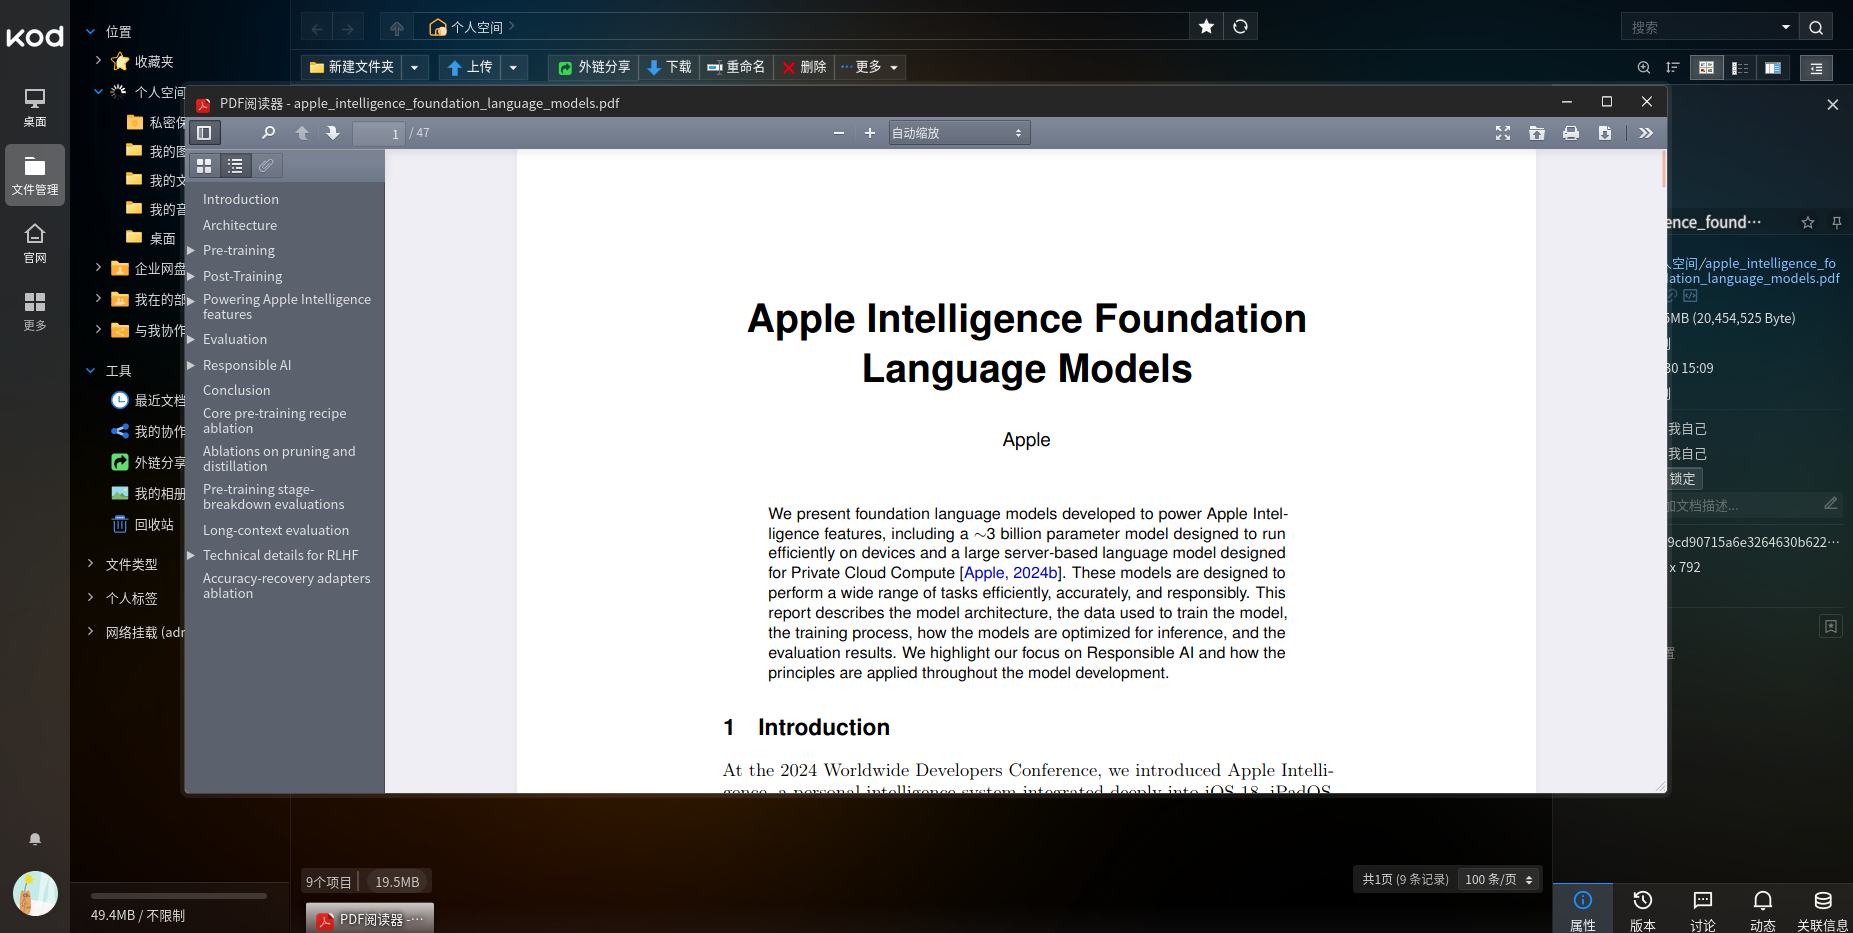This screenshot has width=1853, height=933.
Task: Open Accuracy-recovery adapters ablation outline entry
Action: point(286,586)
